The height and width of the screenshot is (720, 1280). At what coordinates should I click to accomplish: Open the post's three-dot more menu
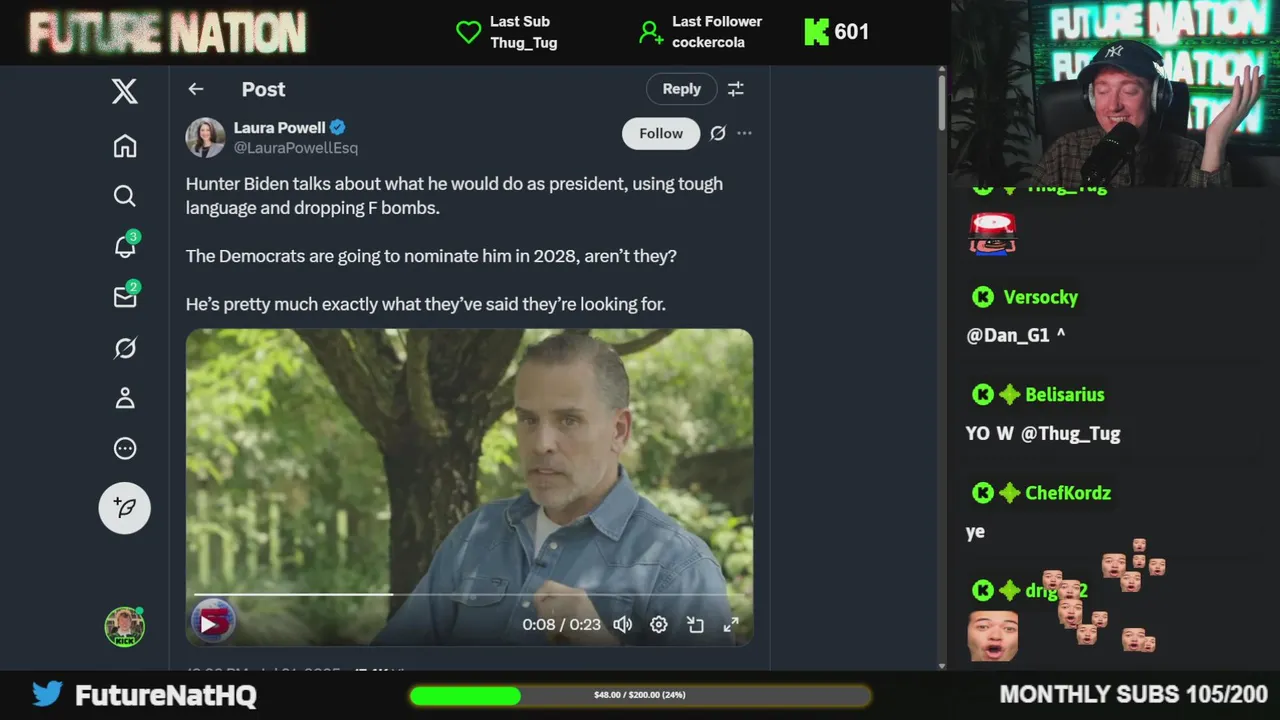(x=744, y=133)
